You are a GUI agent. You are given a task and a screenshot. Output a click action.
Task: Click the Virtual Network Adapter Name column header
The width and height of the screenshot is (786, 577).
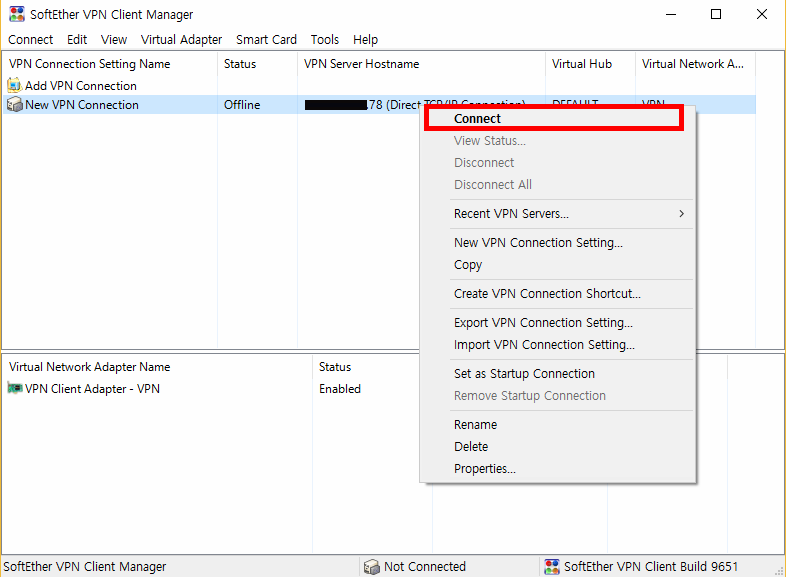click(157, 366)
